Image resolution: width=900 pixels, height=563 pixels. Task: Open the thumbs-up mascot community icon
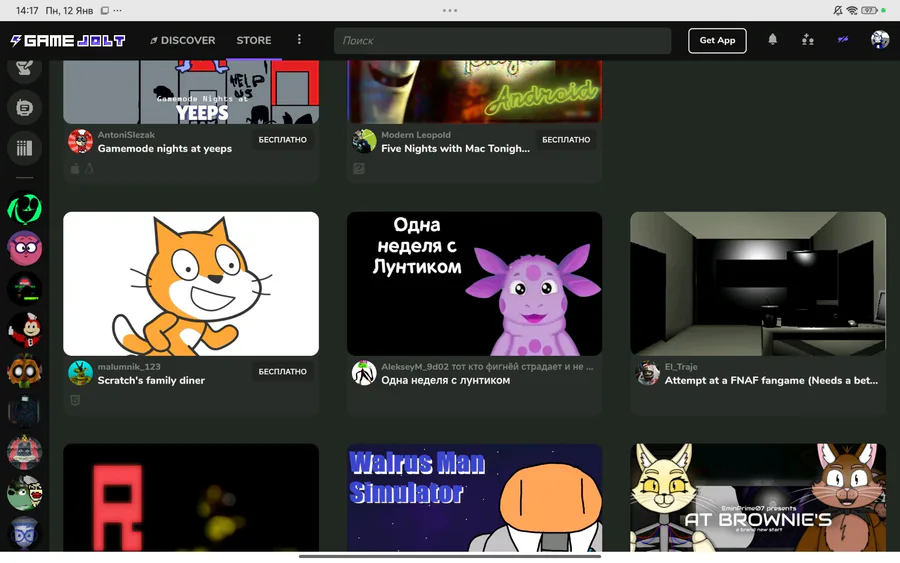tap(24, 329)
